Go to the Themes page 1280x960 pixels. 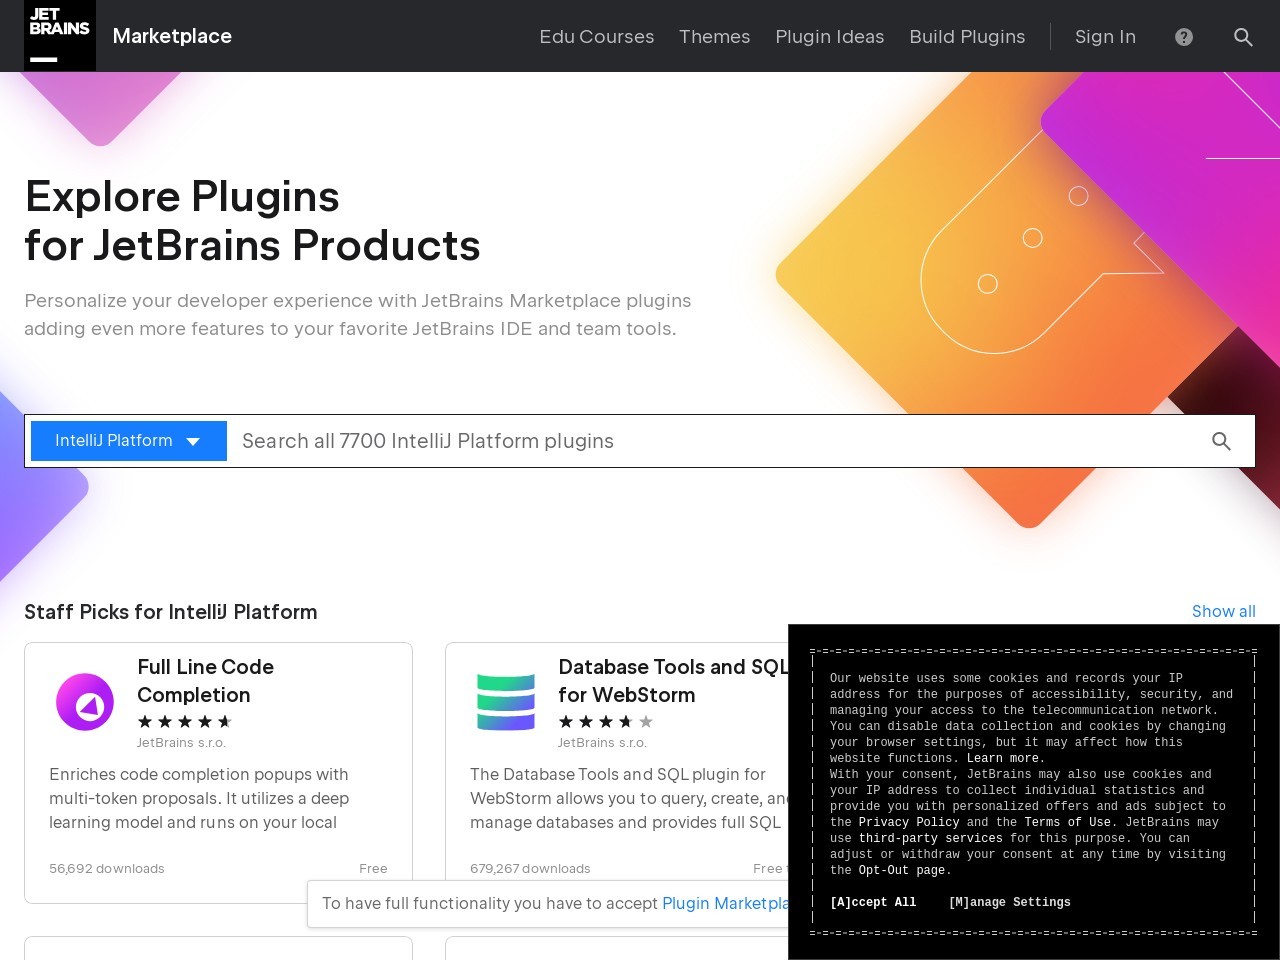[714, 37]
